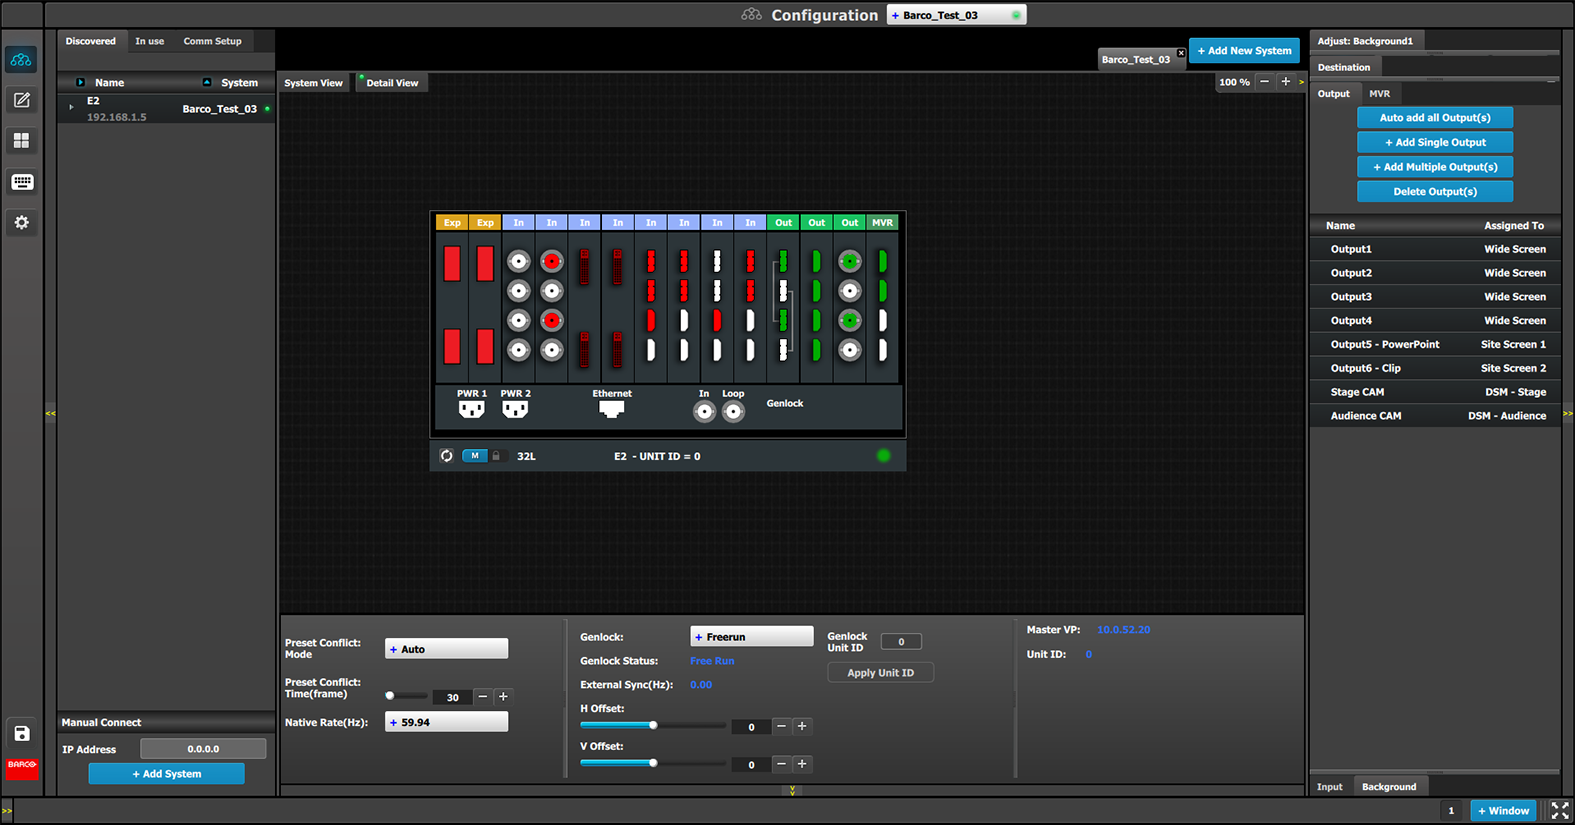Toggle the M master button on the unit
The height and width of the screenshot is (825, 1575).
(x=475, y=456)
